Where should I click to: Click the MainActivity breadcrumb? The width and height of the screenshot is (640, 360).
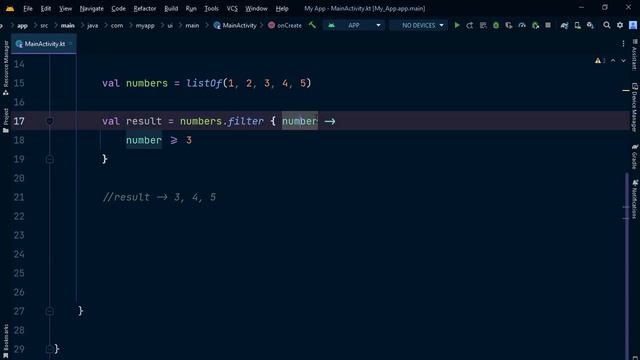click(x=235, y=25)
